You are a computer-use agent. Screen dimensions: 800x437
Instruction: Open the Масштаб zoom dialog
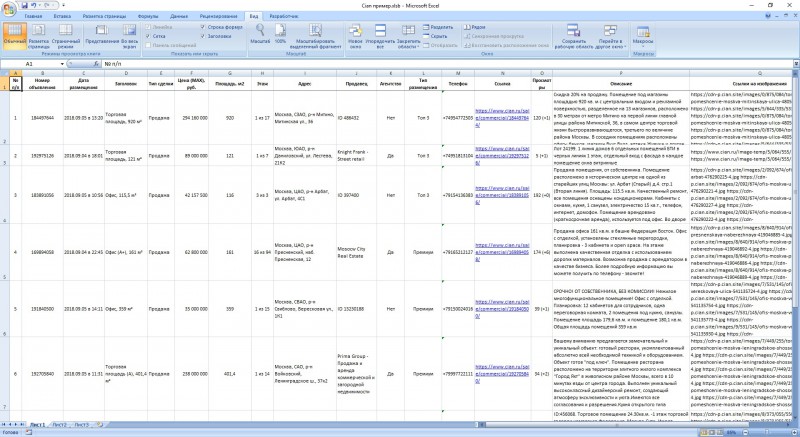point(260,34)
